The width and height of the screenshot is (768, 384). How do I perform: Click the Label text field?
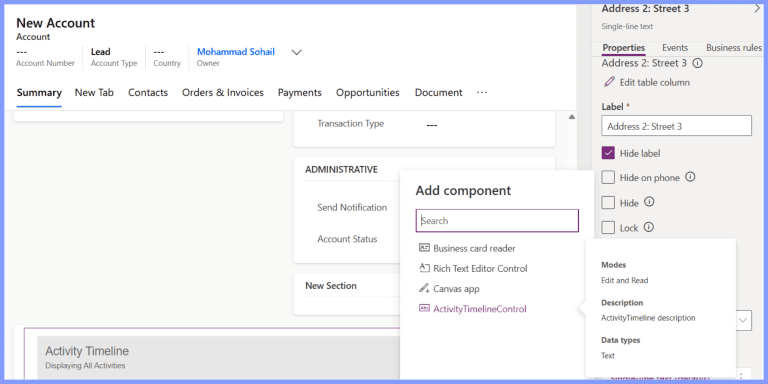coord(676,126)
